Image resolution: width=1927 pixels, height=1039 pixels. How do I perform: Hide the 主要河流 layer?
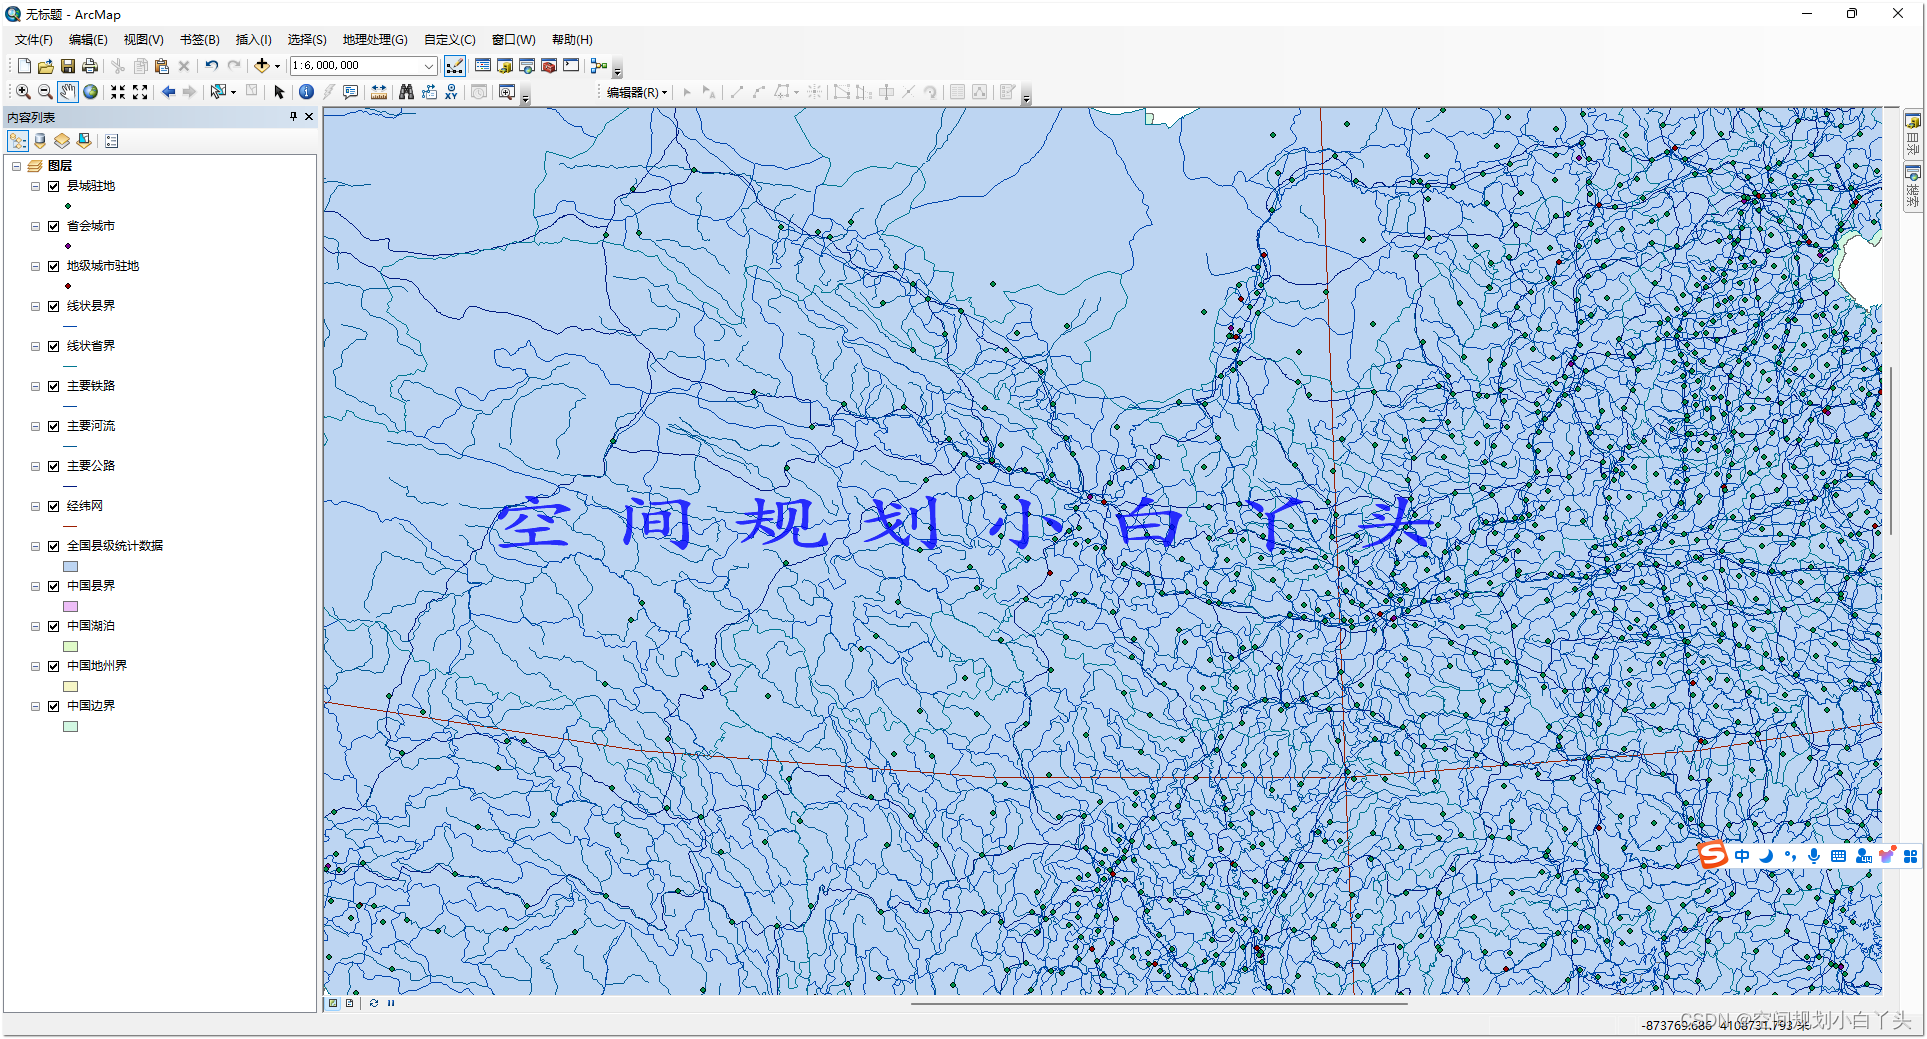pos(54,426)
